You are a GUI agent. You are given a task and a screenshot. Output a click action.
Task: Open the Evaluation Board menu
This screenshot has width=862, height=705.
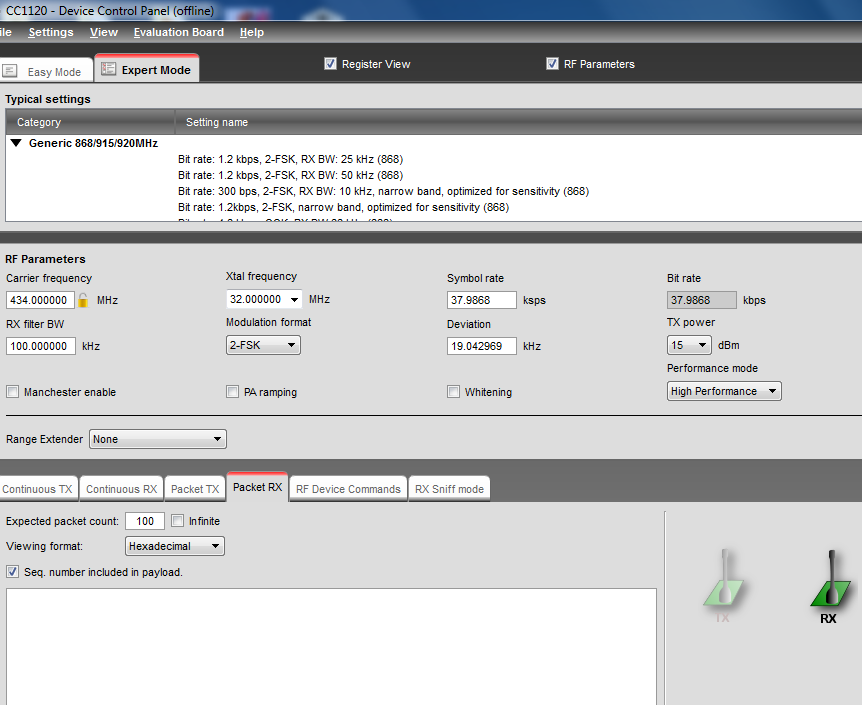[179, 32]
